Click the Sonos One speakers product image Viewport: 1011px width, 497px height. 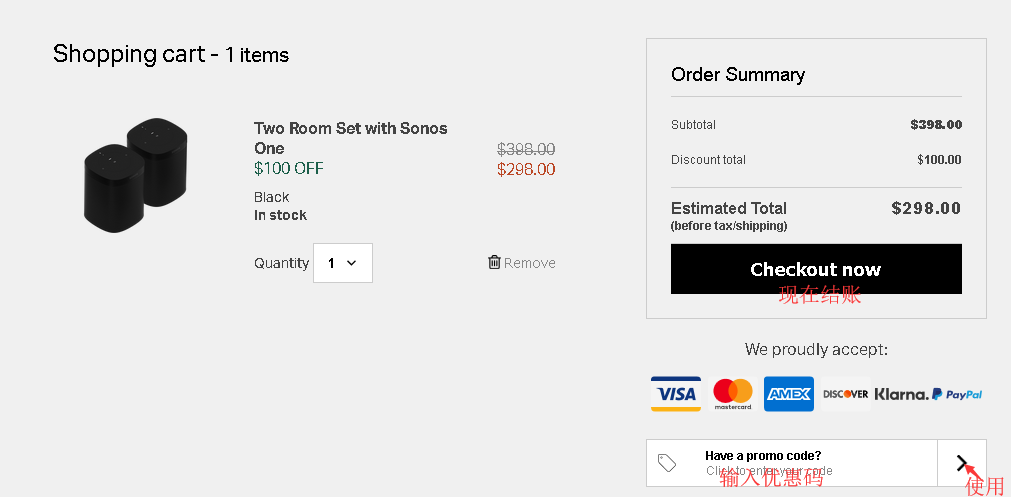point(136,175)
